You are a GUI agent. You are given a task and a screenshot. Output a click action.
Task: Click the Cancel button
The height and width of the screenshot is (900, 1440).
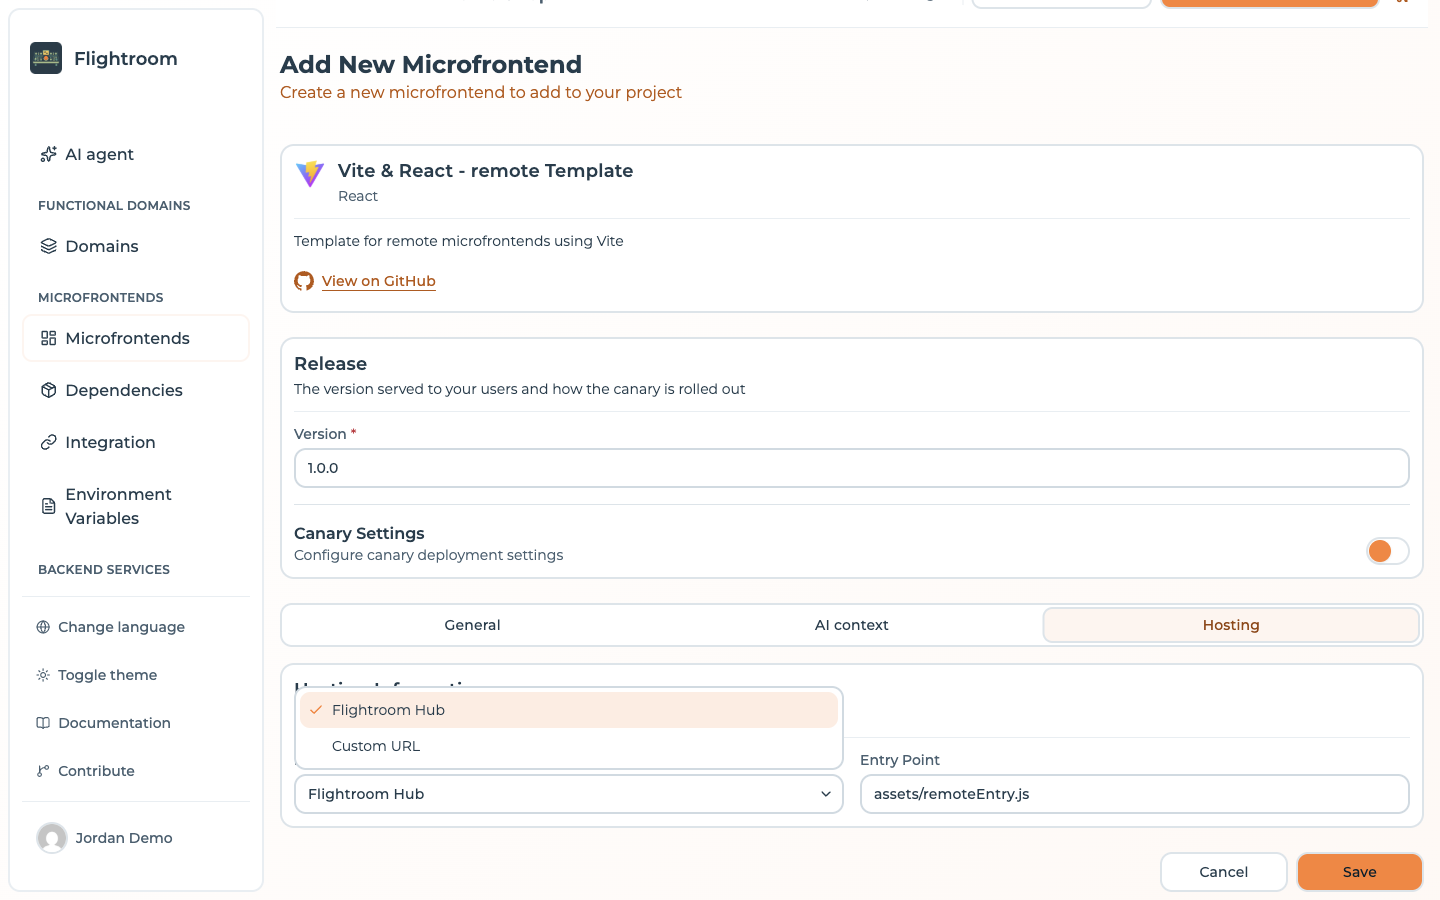(x=1224, y=872)
